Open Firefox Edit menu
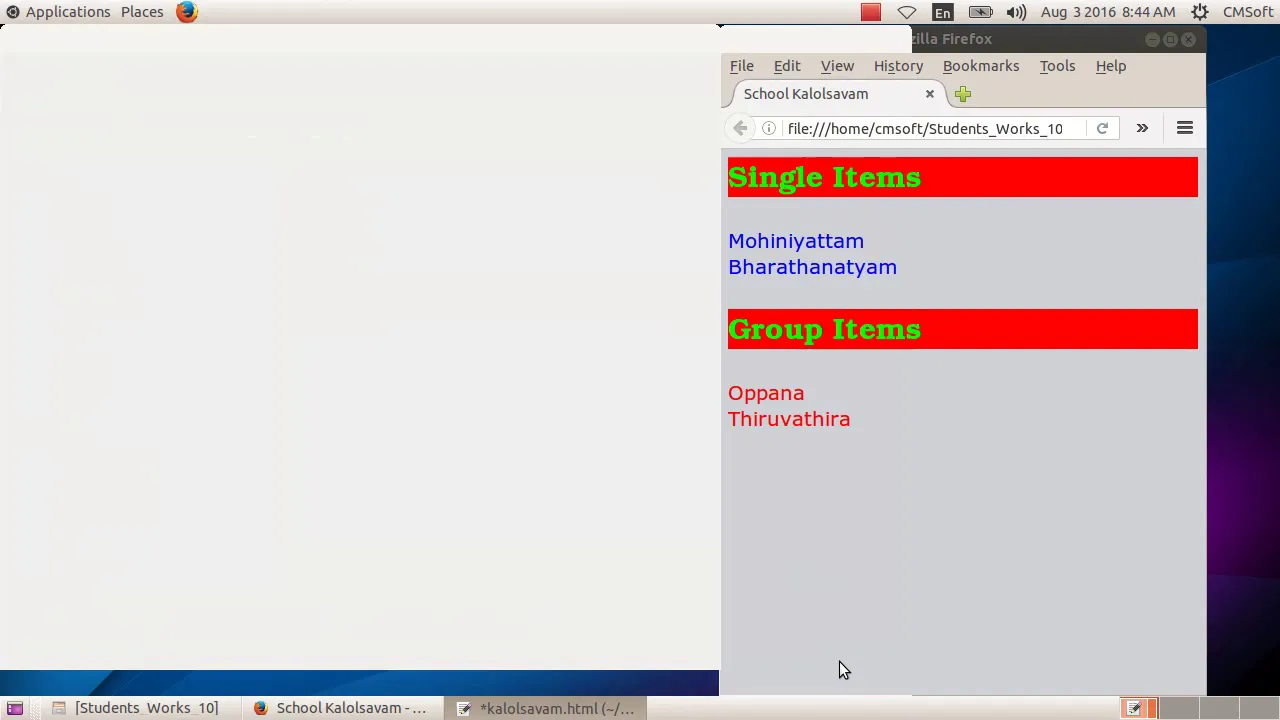 (787, 66)
